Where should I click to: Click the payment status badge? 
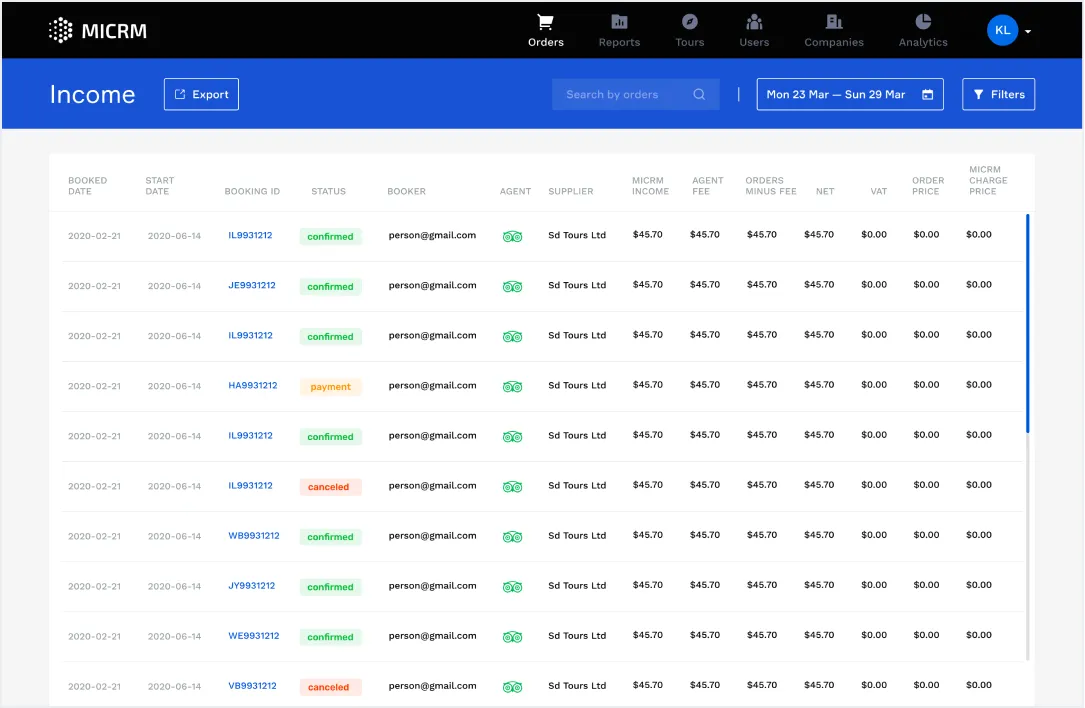[330, 387]
